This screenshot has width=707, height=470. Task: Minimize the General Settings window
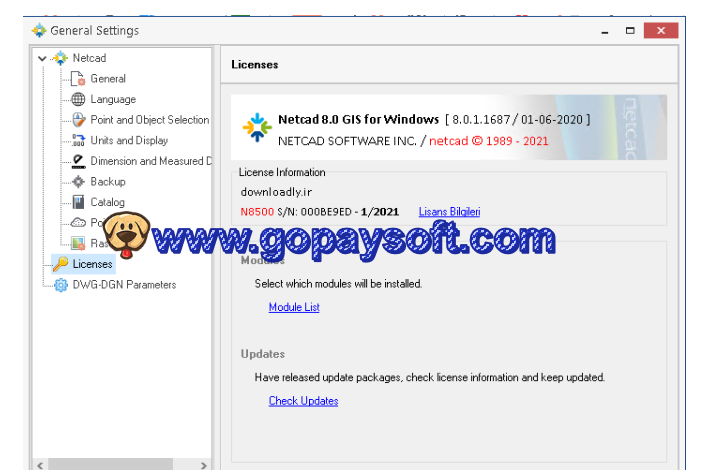tap(605, 31)
